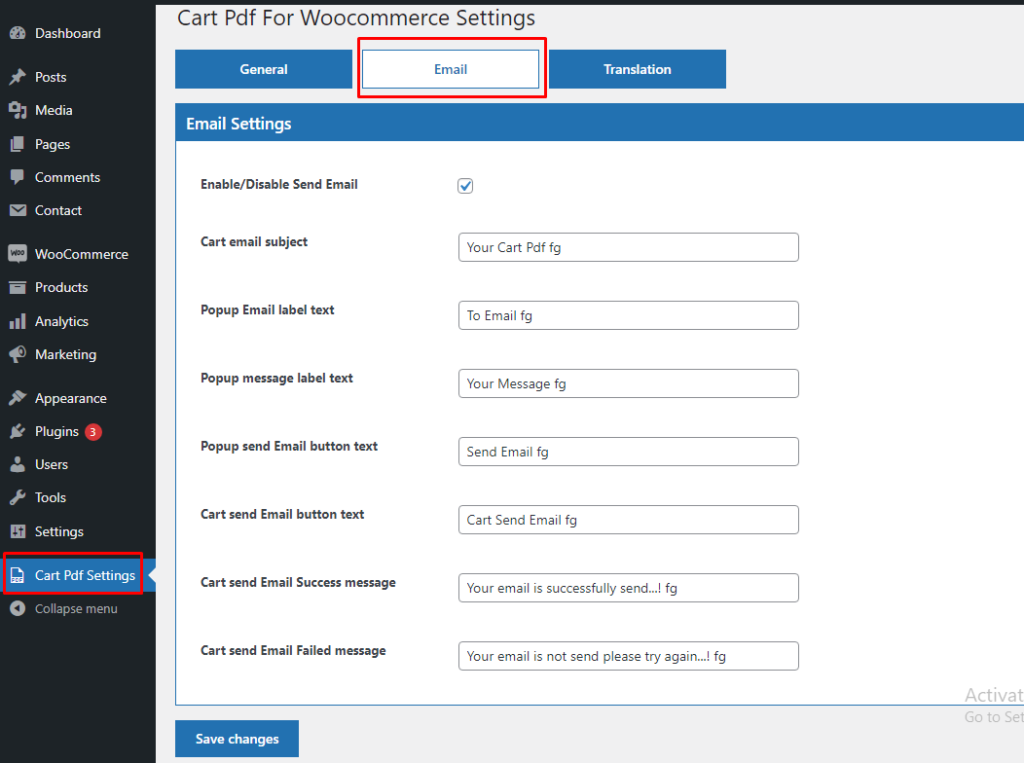Image resolution: width=1024 pixels, height=763 pixels.
Task: Click the Marketing megaphone icon
Action: (x=18, y=354)
